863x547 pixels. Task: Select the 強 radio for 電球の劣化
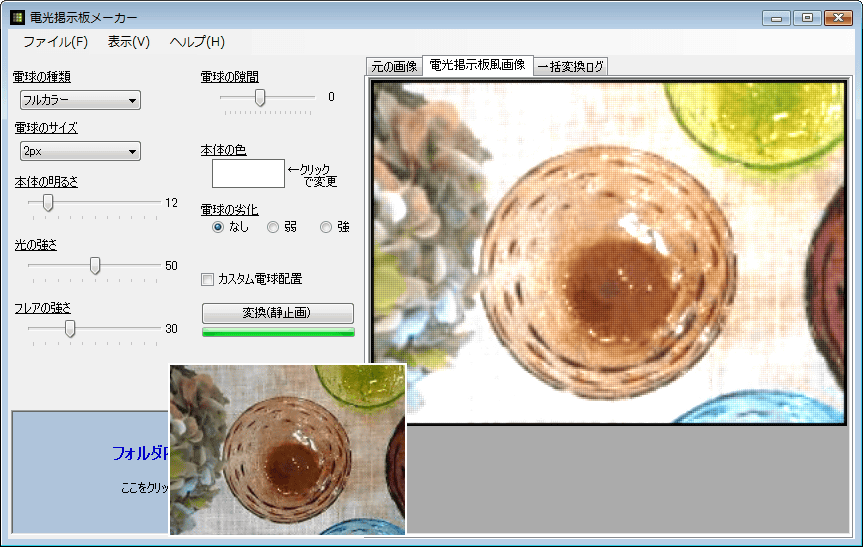326,227
